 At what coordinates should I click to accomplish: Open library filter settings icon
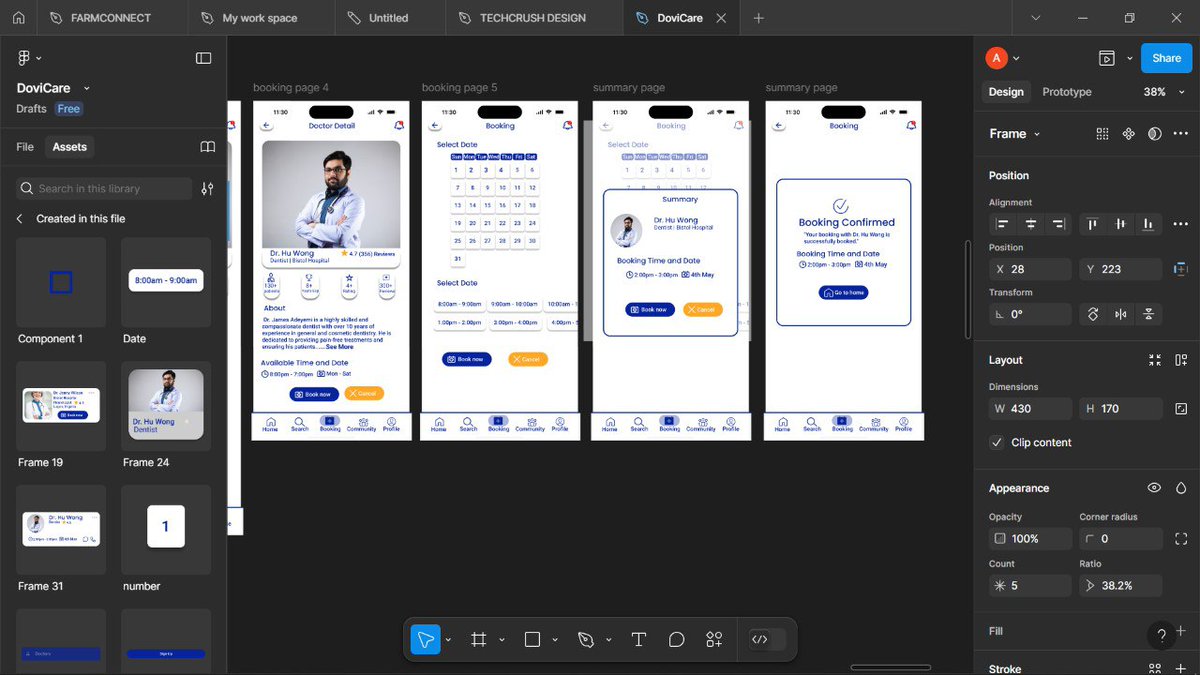(207, 188)
